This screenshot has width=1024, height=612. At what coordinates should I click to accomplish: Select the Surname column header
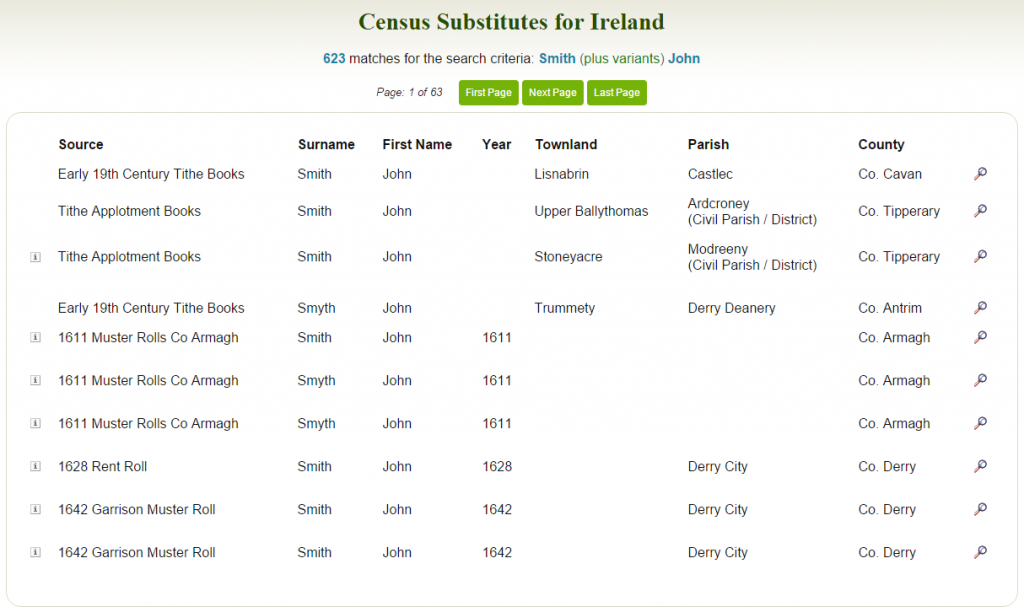pyautogui.click(x=326, y=145)
